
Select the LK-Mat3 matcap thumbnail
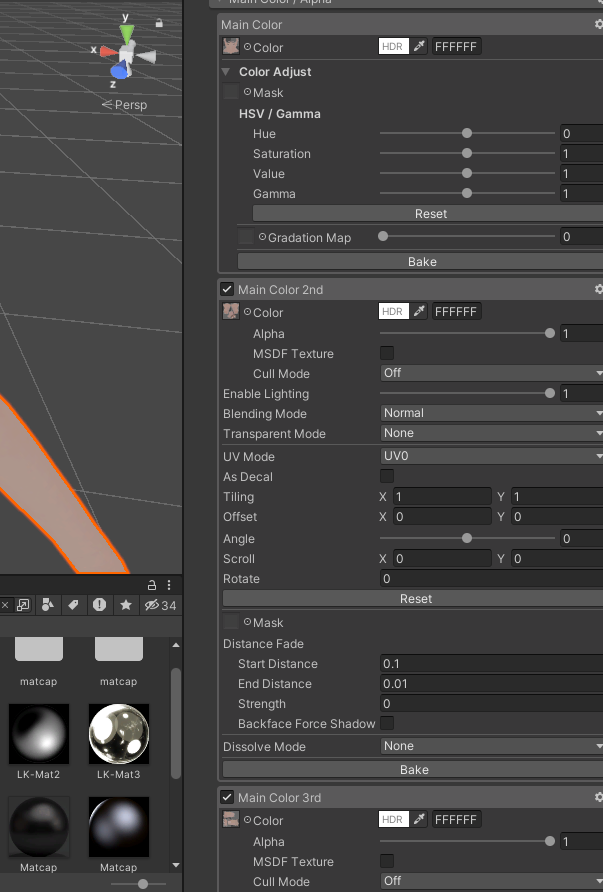[119, 734]
